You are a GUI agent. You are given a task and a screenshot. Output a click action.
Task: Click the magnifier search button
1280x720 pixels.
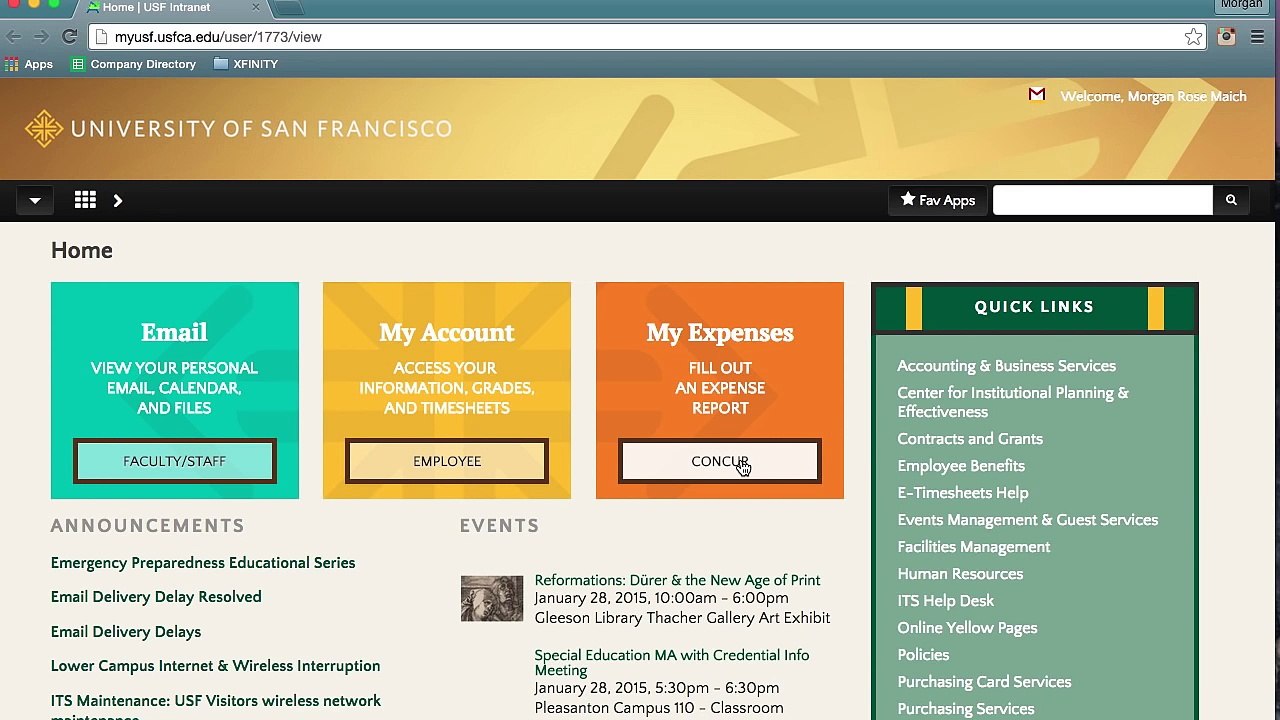[1231, 200]
